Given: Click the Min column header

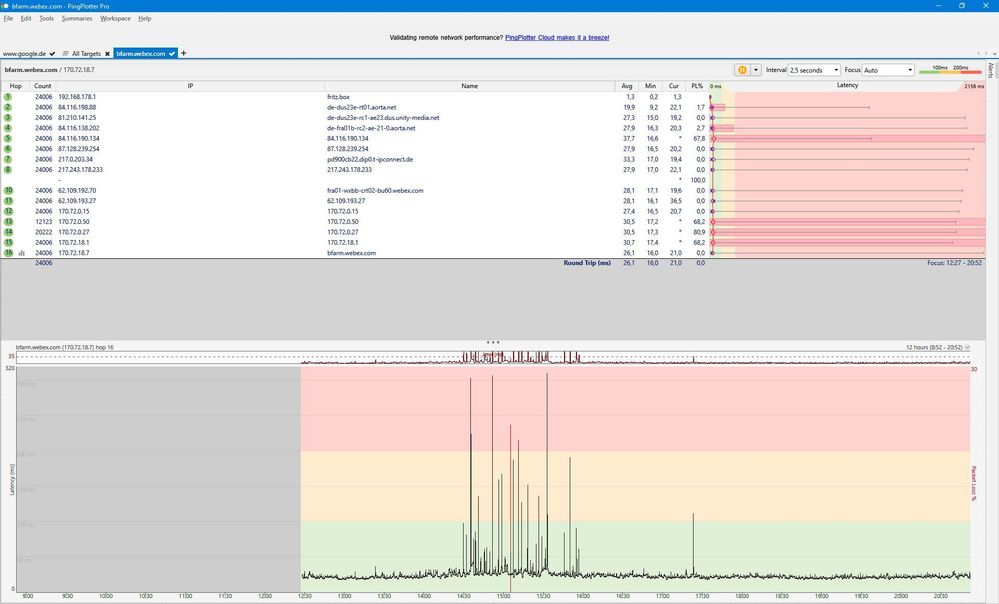Looking at the screenshot, I should point(650,86).
